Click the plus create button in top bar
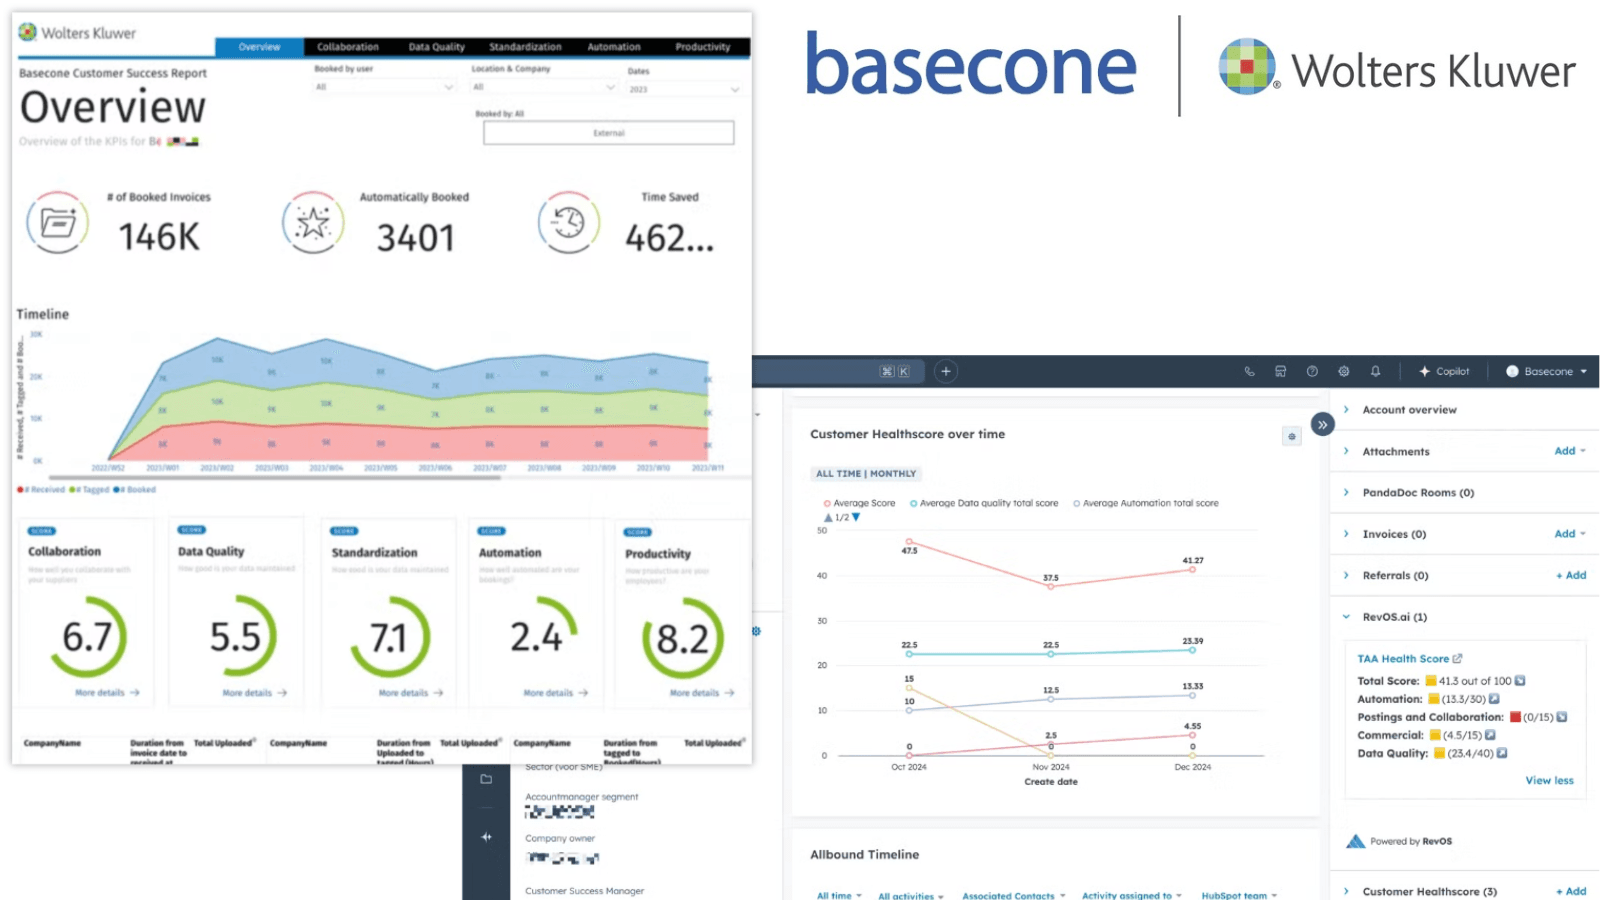Viewport: 1600px width, 900px height. coord(946,371)
